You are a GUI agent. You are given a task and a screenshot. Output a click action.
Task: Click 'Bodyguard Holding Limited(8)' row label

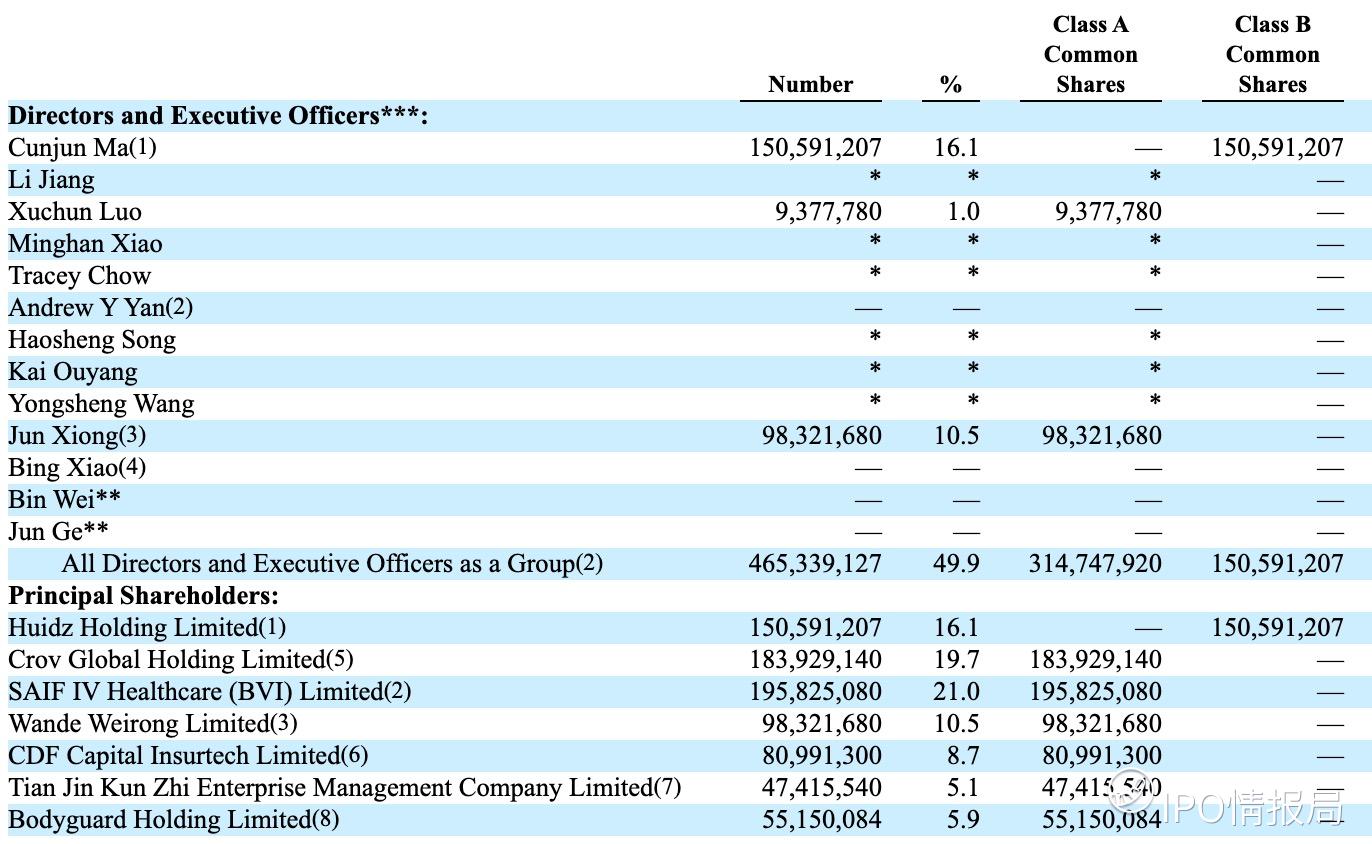[x=174, y=820]
